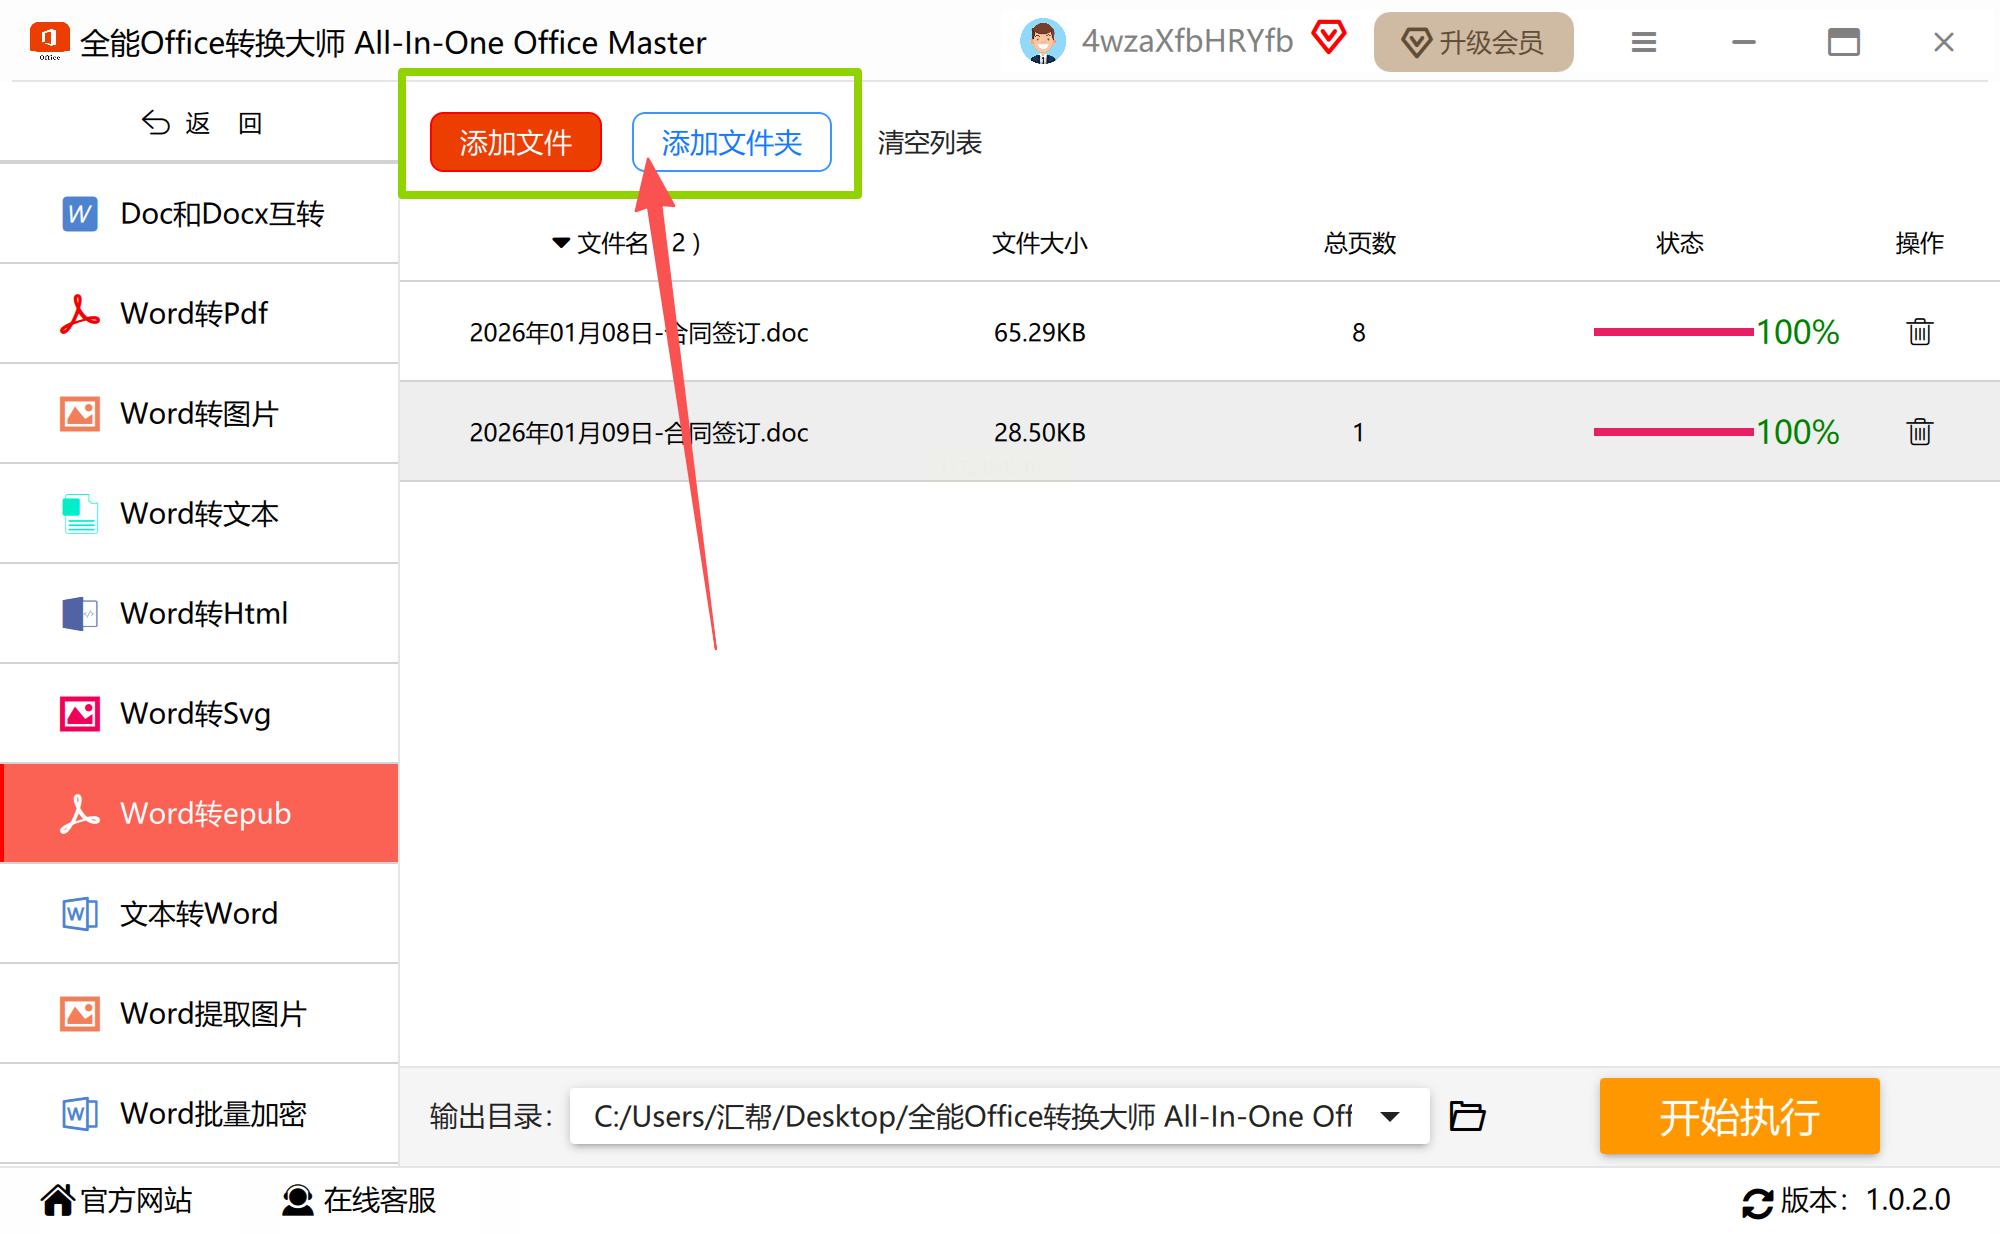The width and height of the screenshot is (2000, 1234).
Task: Select Word转Pdf in sidebar
Action: [x=195, y=314]
